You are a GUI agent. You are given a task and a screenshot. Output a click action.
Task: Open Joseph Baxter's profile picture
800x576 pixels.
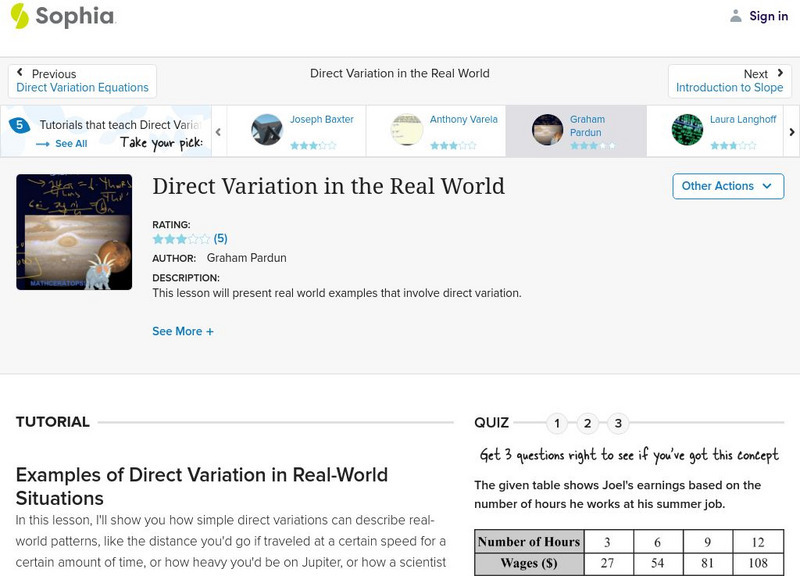coord(266,128)
